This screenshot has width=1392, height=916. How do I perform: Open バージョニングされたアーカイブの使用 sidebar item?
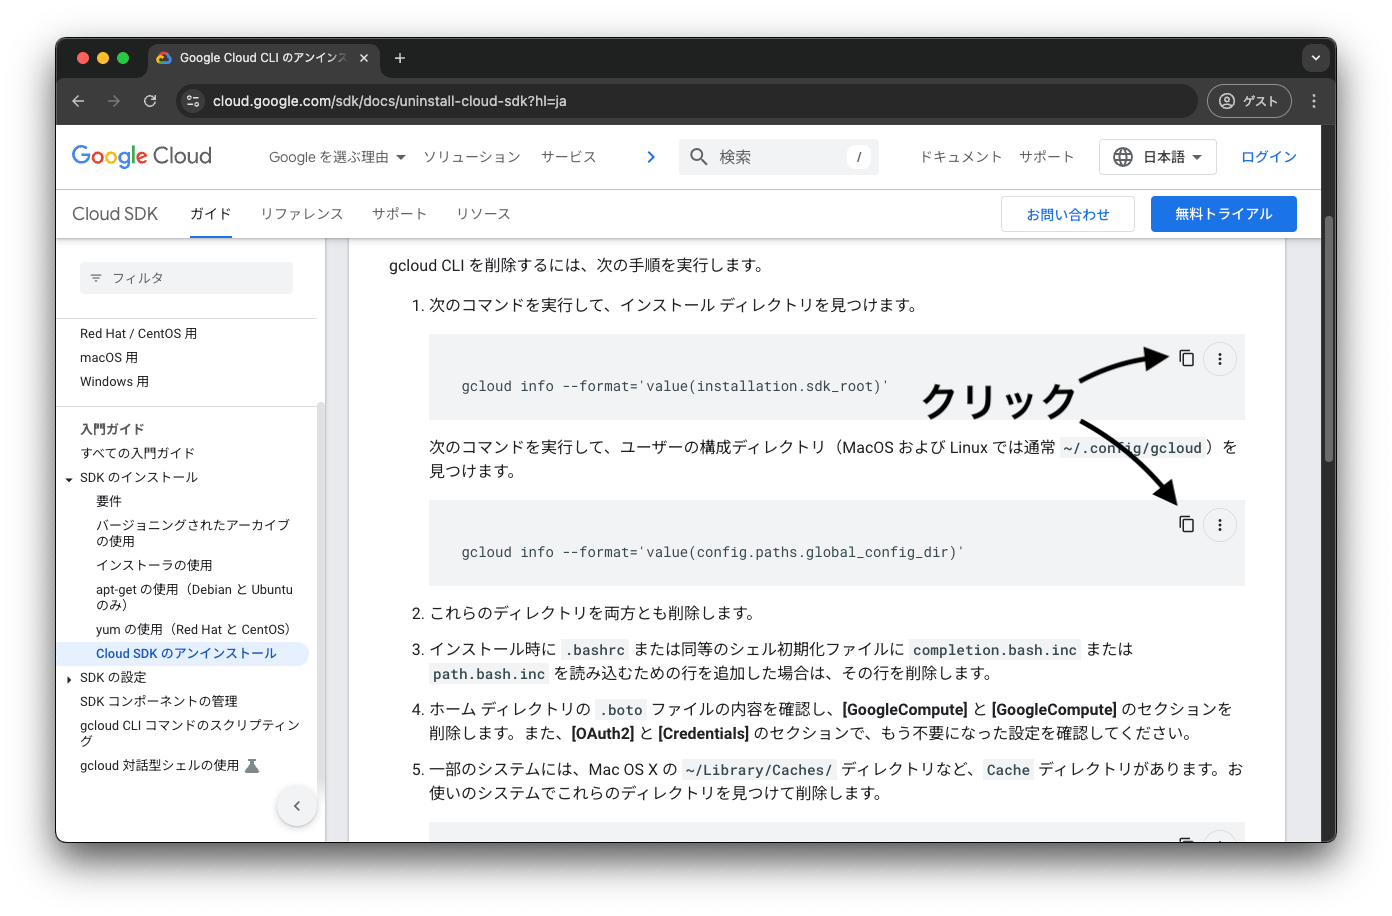click(193, 533)
